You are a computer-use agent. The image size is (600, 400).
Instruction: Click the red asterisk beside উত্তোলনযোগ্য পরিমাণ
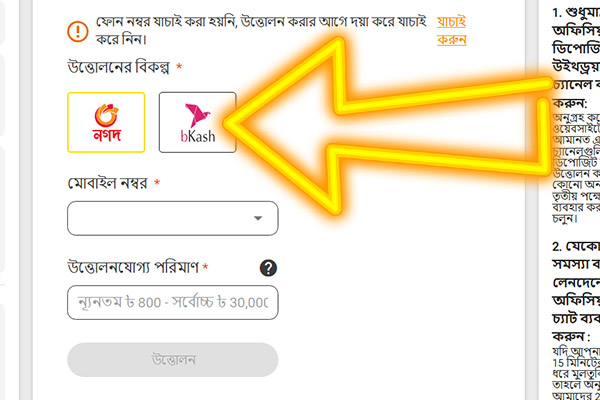pyautogui.click(x=205, y=266)
